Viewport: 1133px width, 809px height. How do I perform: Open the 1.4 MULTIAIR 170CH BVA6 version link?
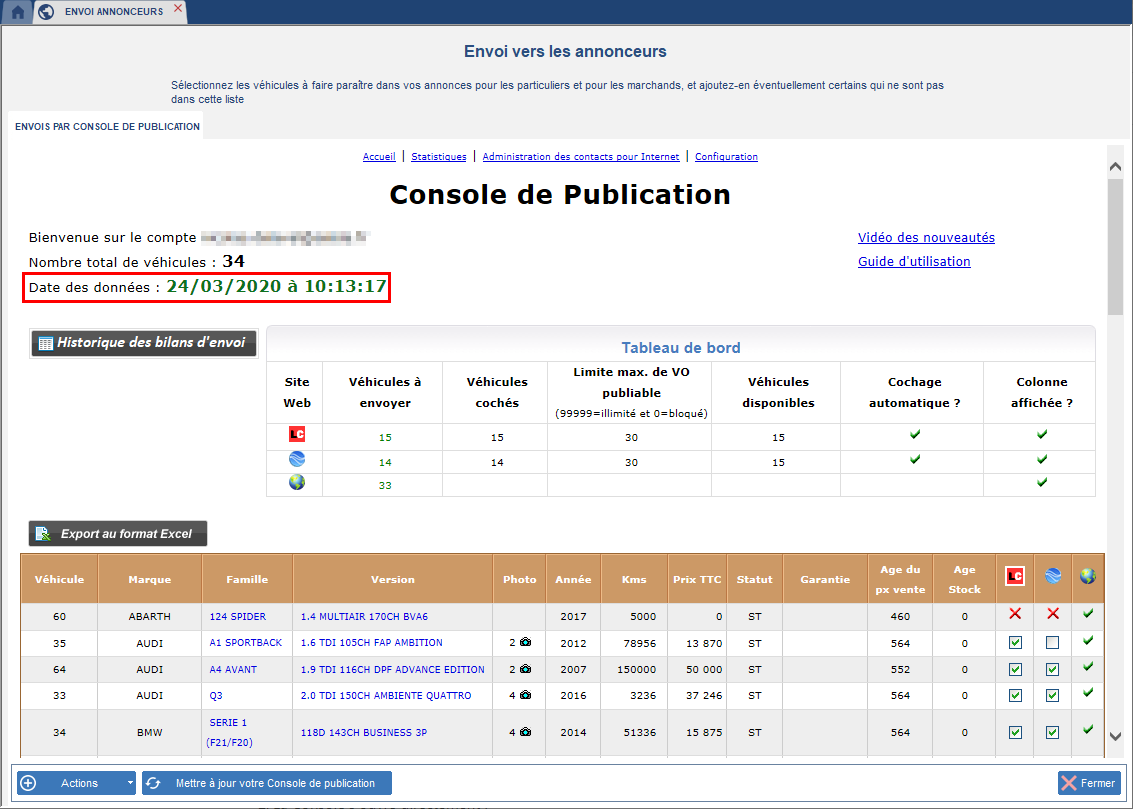[364, 617]
